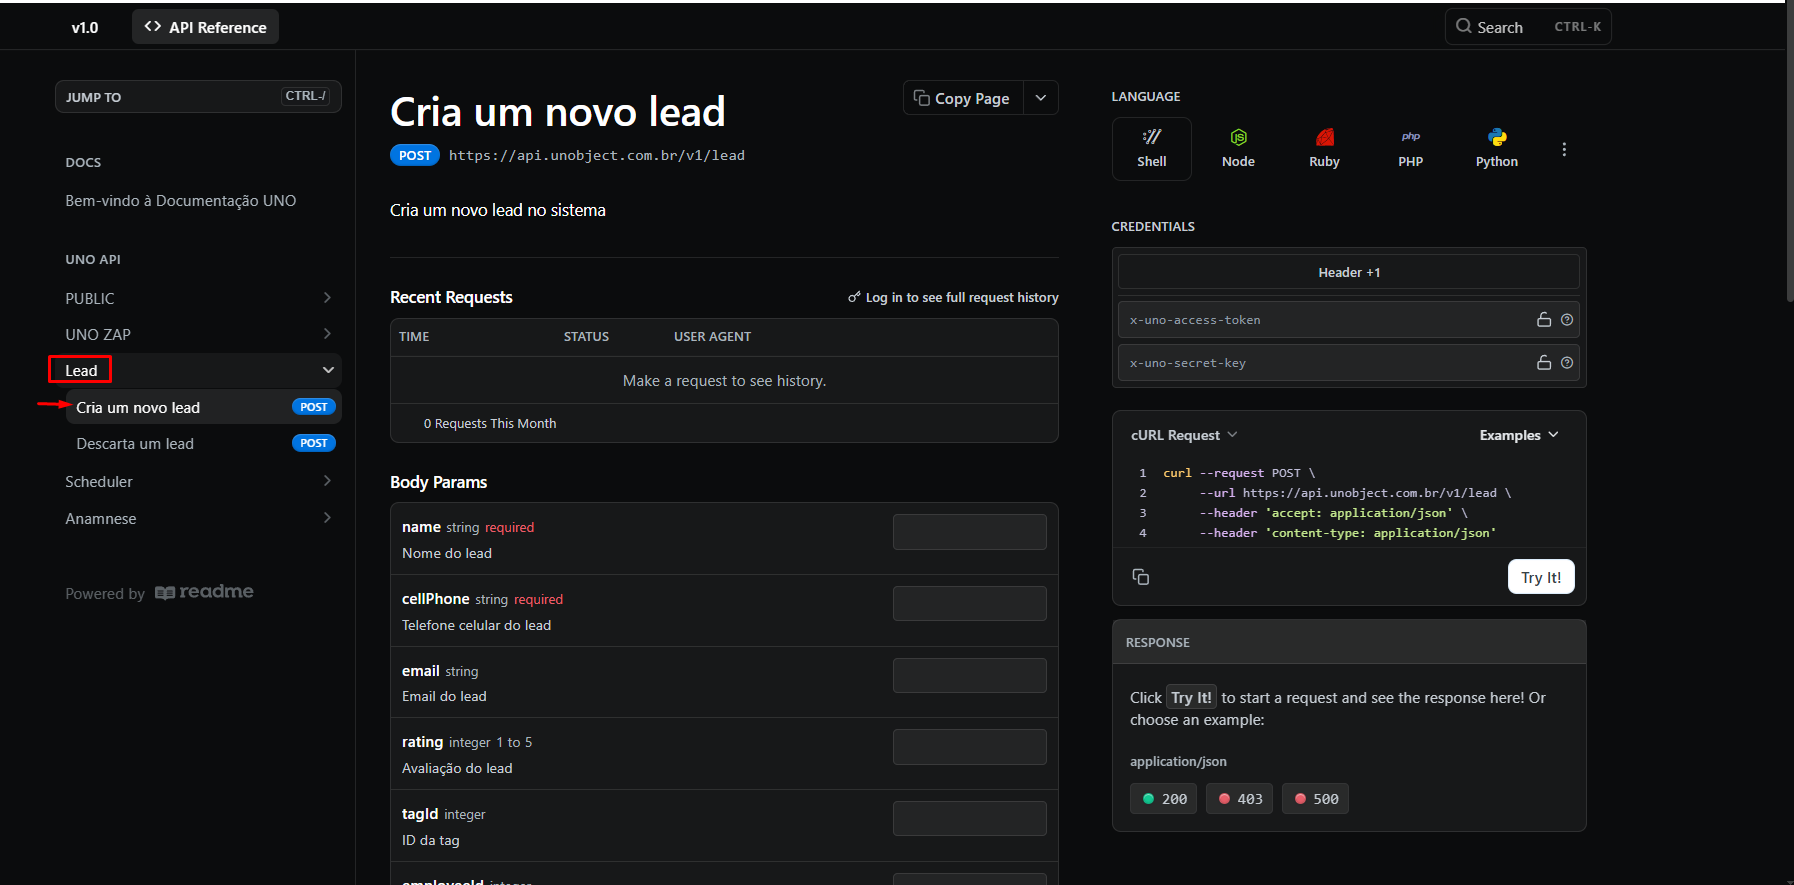1794x885 pixels.
Task: Click the key icon next to log in link
Action: click(854, 297)
